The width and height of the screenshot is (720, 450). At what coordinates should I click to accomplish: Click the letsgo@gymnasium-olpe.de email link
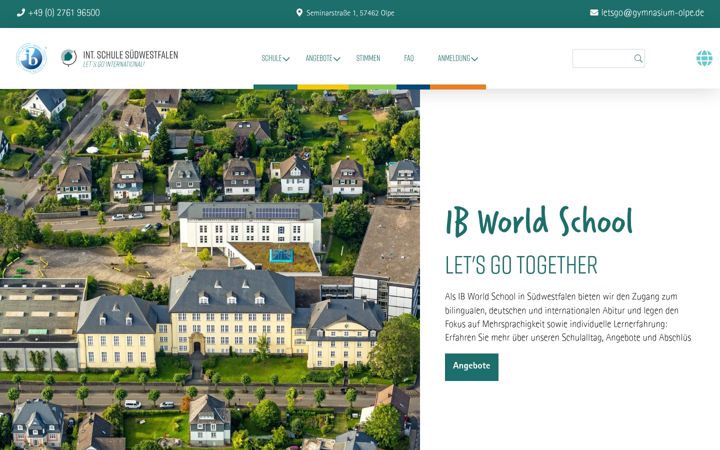point(652,12)
